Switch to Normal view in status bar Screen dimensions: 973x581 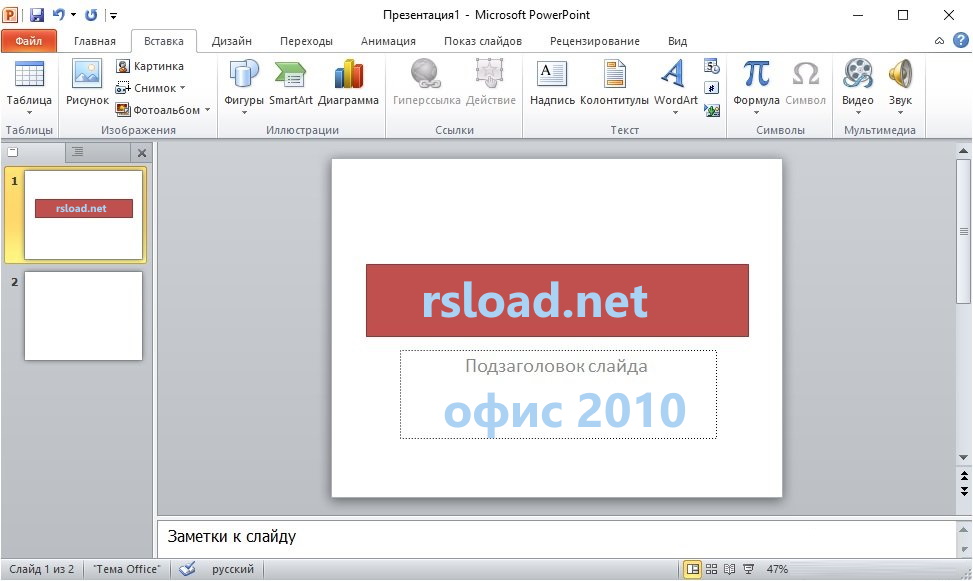coord(693,569)
